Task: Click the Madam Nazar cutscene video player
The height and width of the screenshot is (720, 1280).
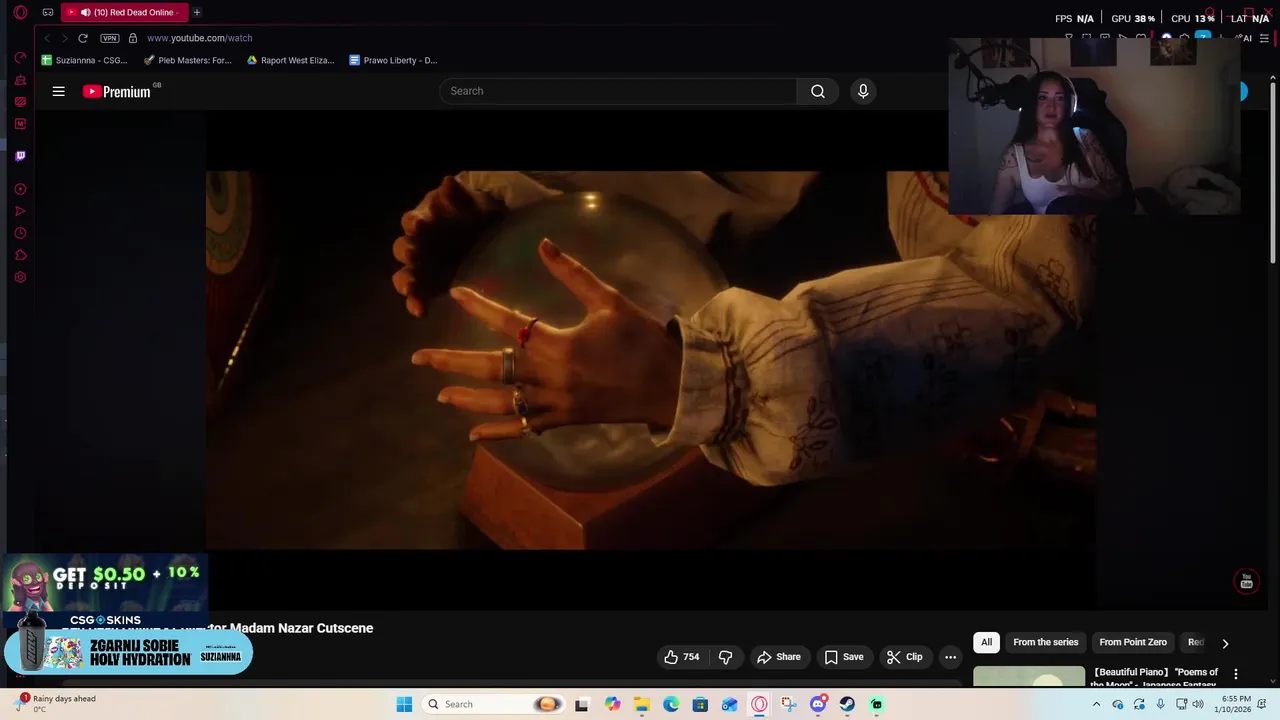Action: click(x=650, y=360)
